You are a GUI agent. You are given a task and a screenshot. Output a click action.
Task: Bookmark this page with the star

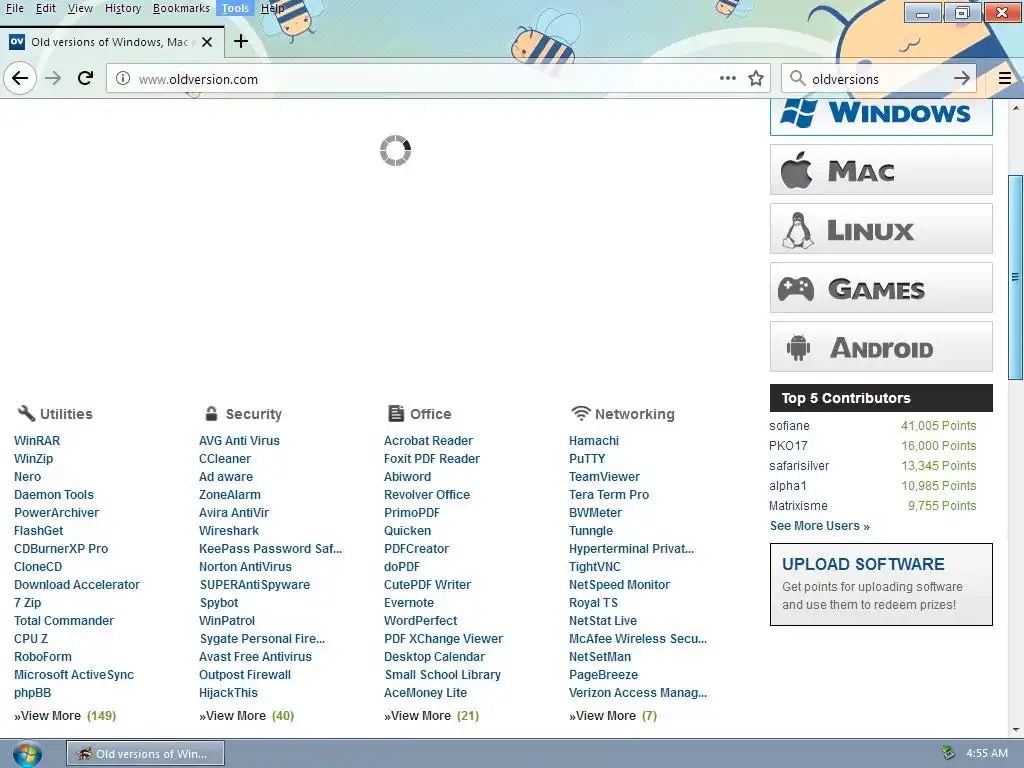(x=756, y=79)
